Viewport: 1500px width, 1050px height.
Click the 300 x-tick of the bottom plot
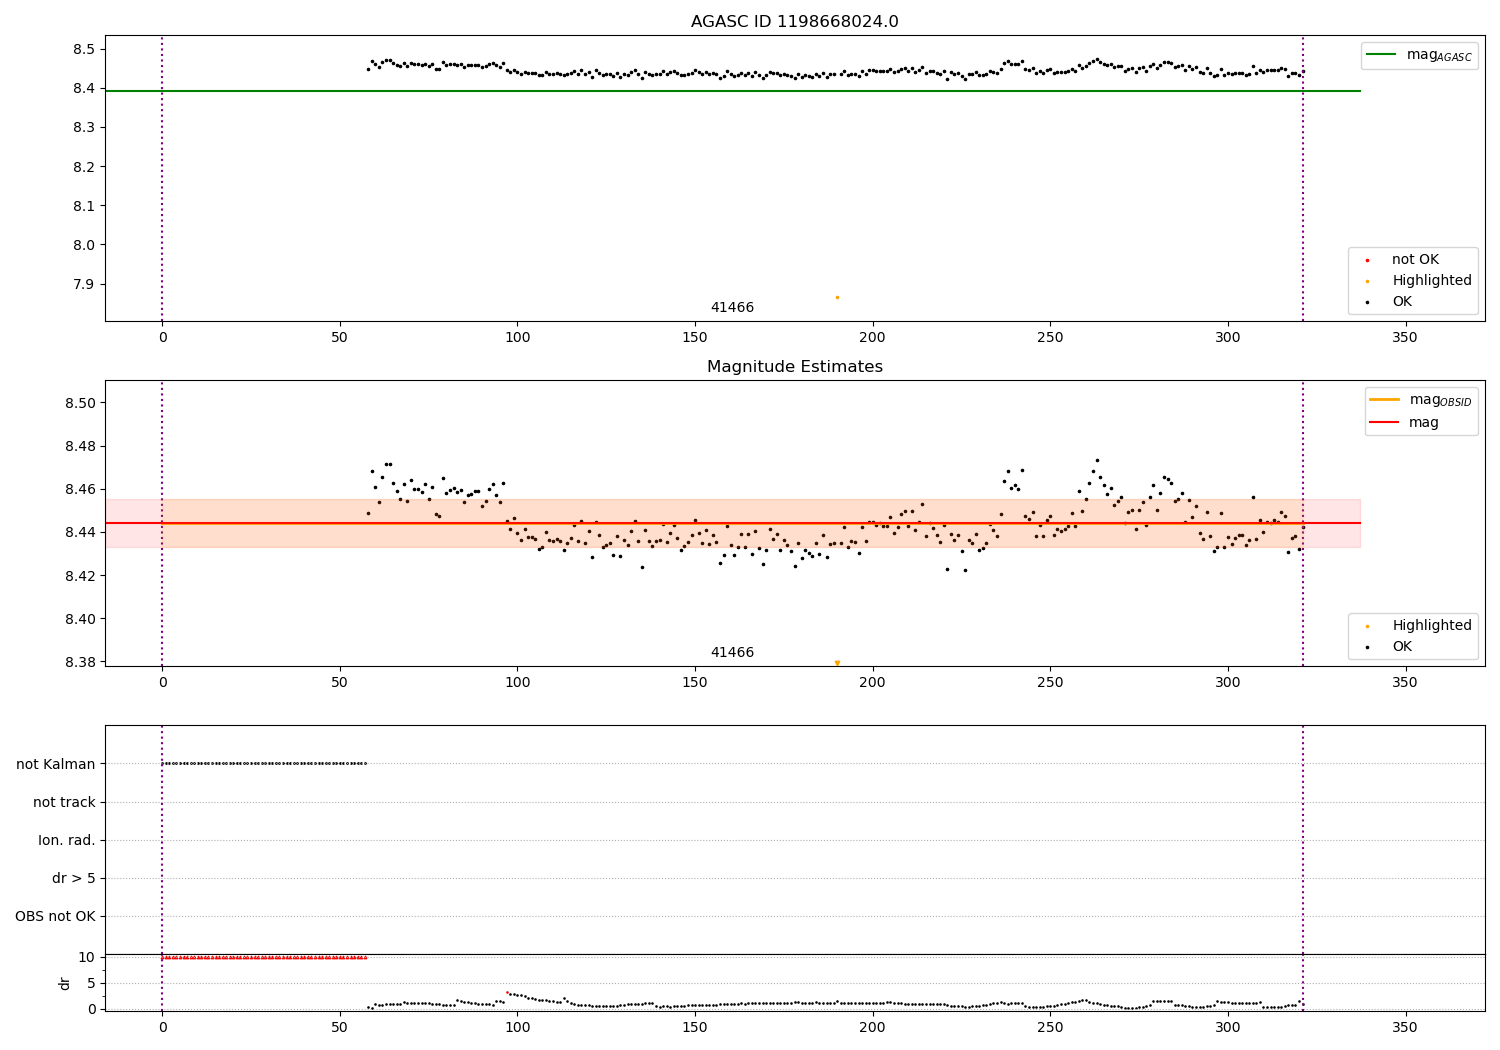1227,1027
